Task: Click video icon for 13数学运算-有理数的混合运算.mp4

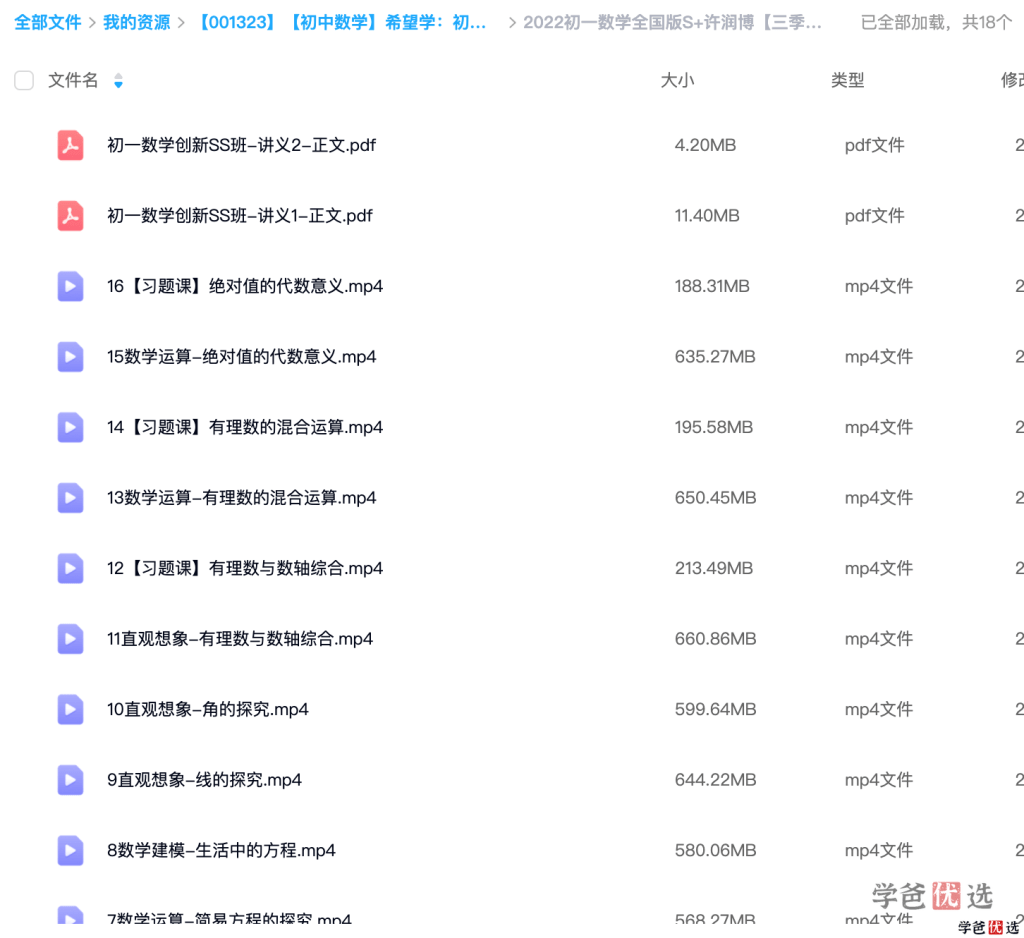Action: 71,498
